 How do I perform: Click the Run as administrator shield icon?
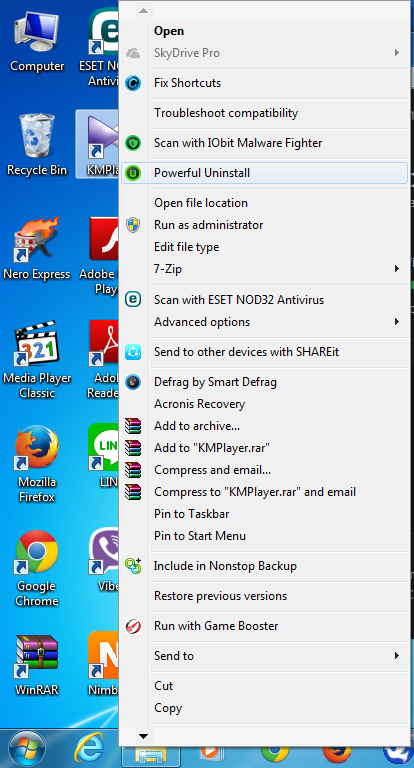point(133,225)
